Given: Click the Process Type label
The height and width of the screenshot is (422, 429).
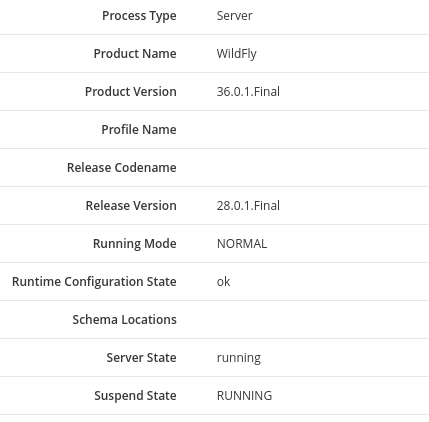Looking at the screenshot, I should point(139,16).
